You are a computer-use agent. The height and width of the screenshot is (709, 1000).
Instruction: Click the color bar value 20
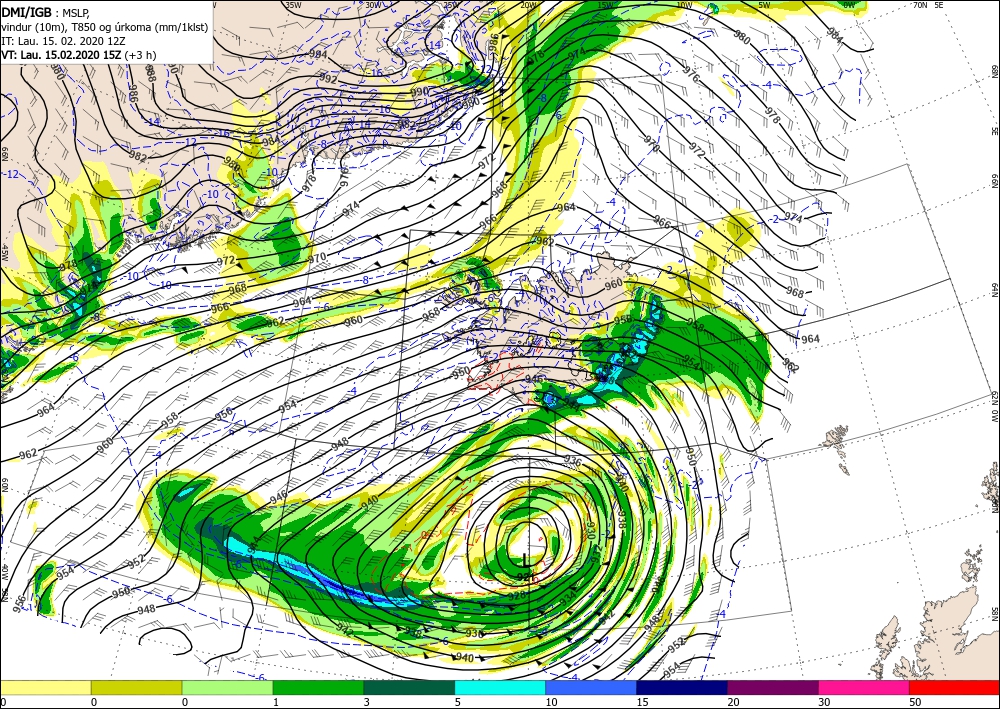(x=733, y=702)
